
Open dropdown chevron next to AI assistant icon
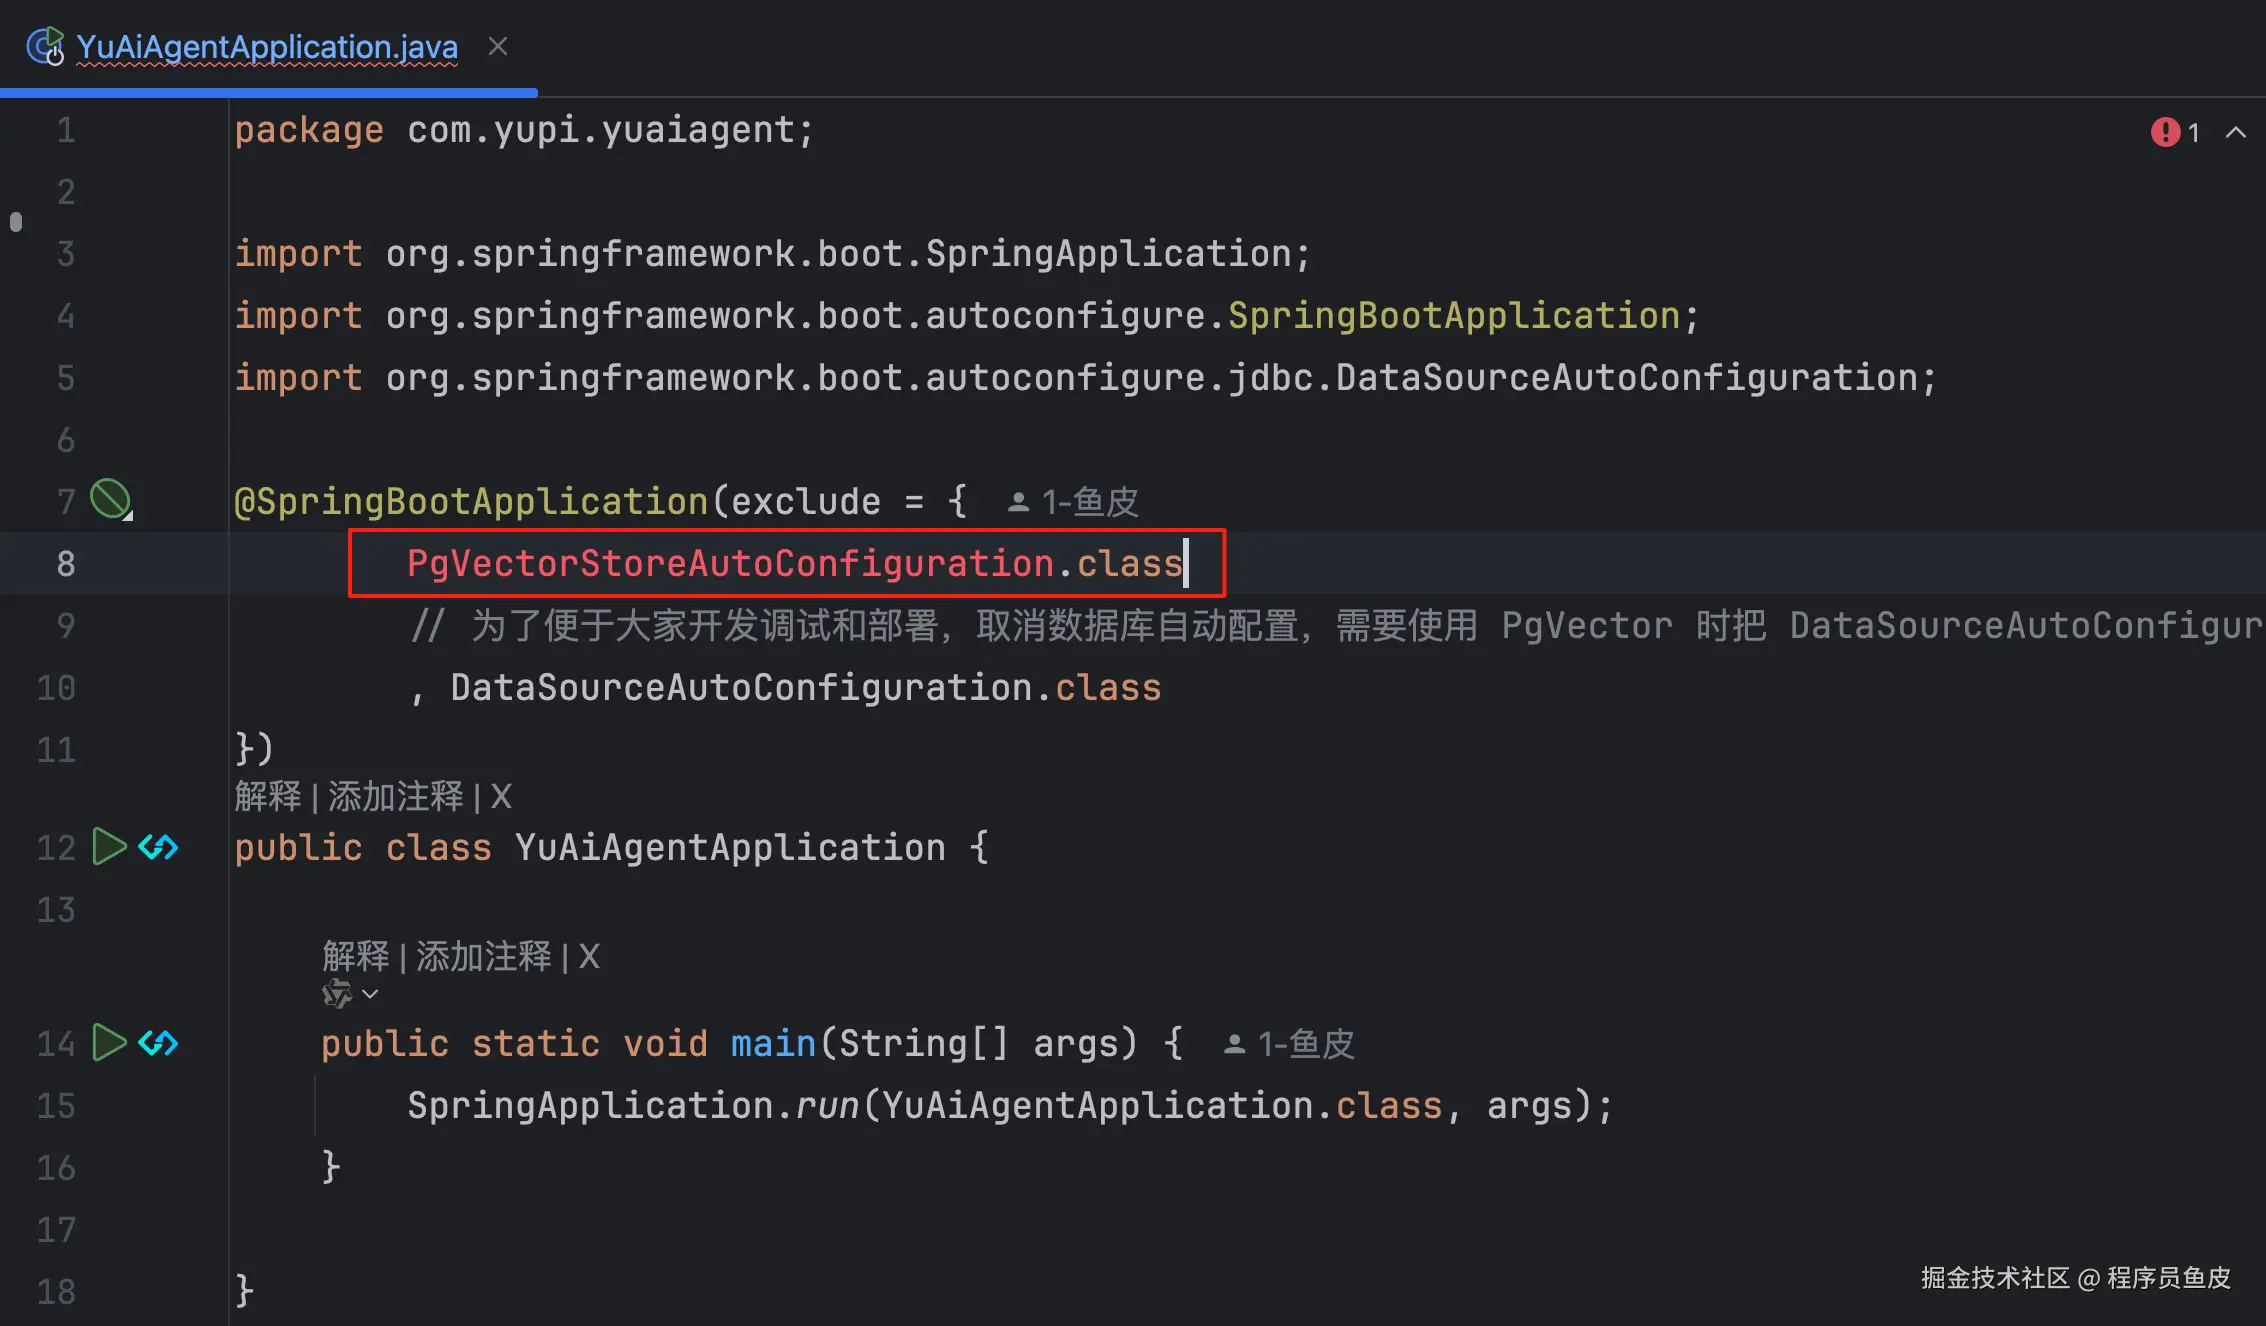371,994
